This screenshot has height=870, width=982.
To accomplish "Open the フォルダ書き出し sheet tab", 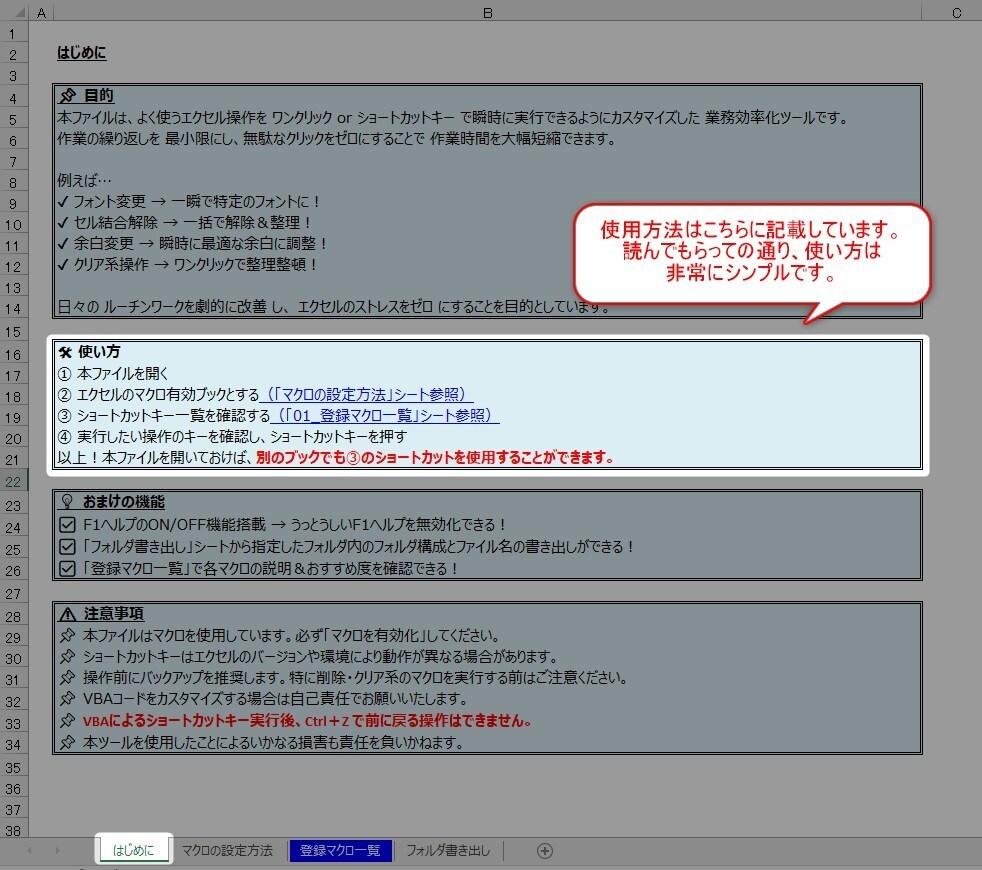I will click(x=448, y=850).
